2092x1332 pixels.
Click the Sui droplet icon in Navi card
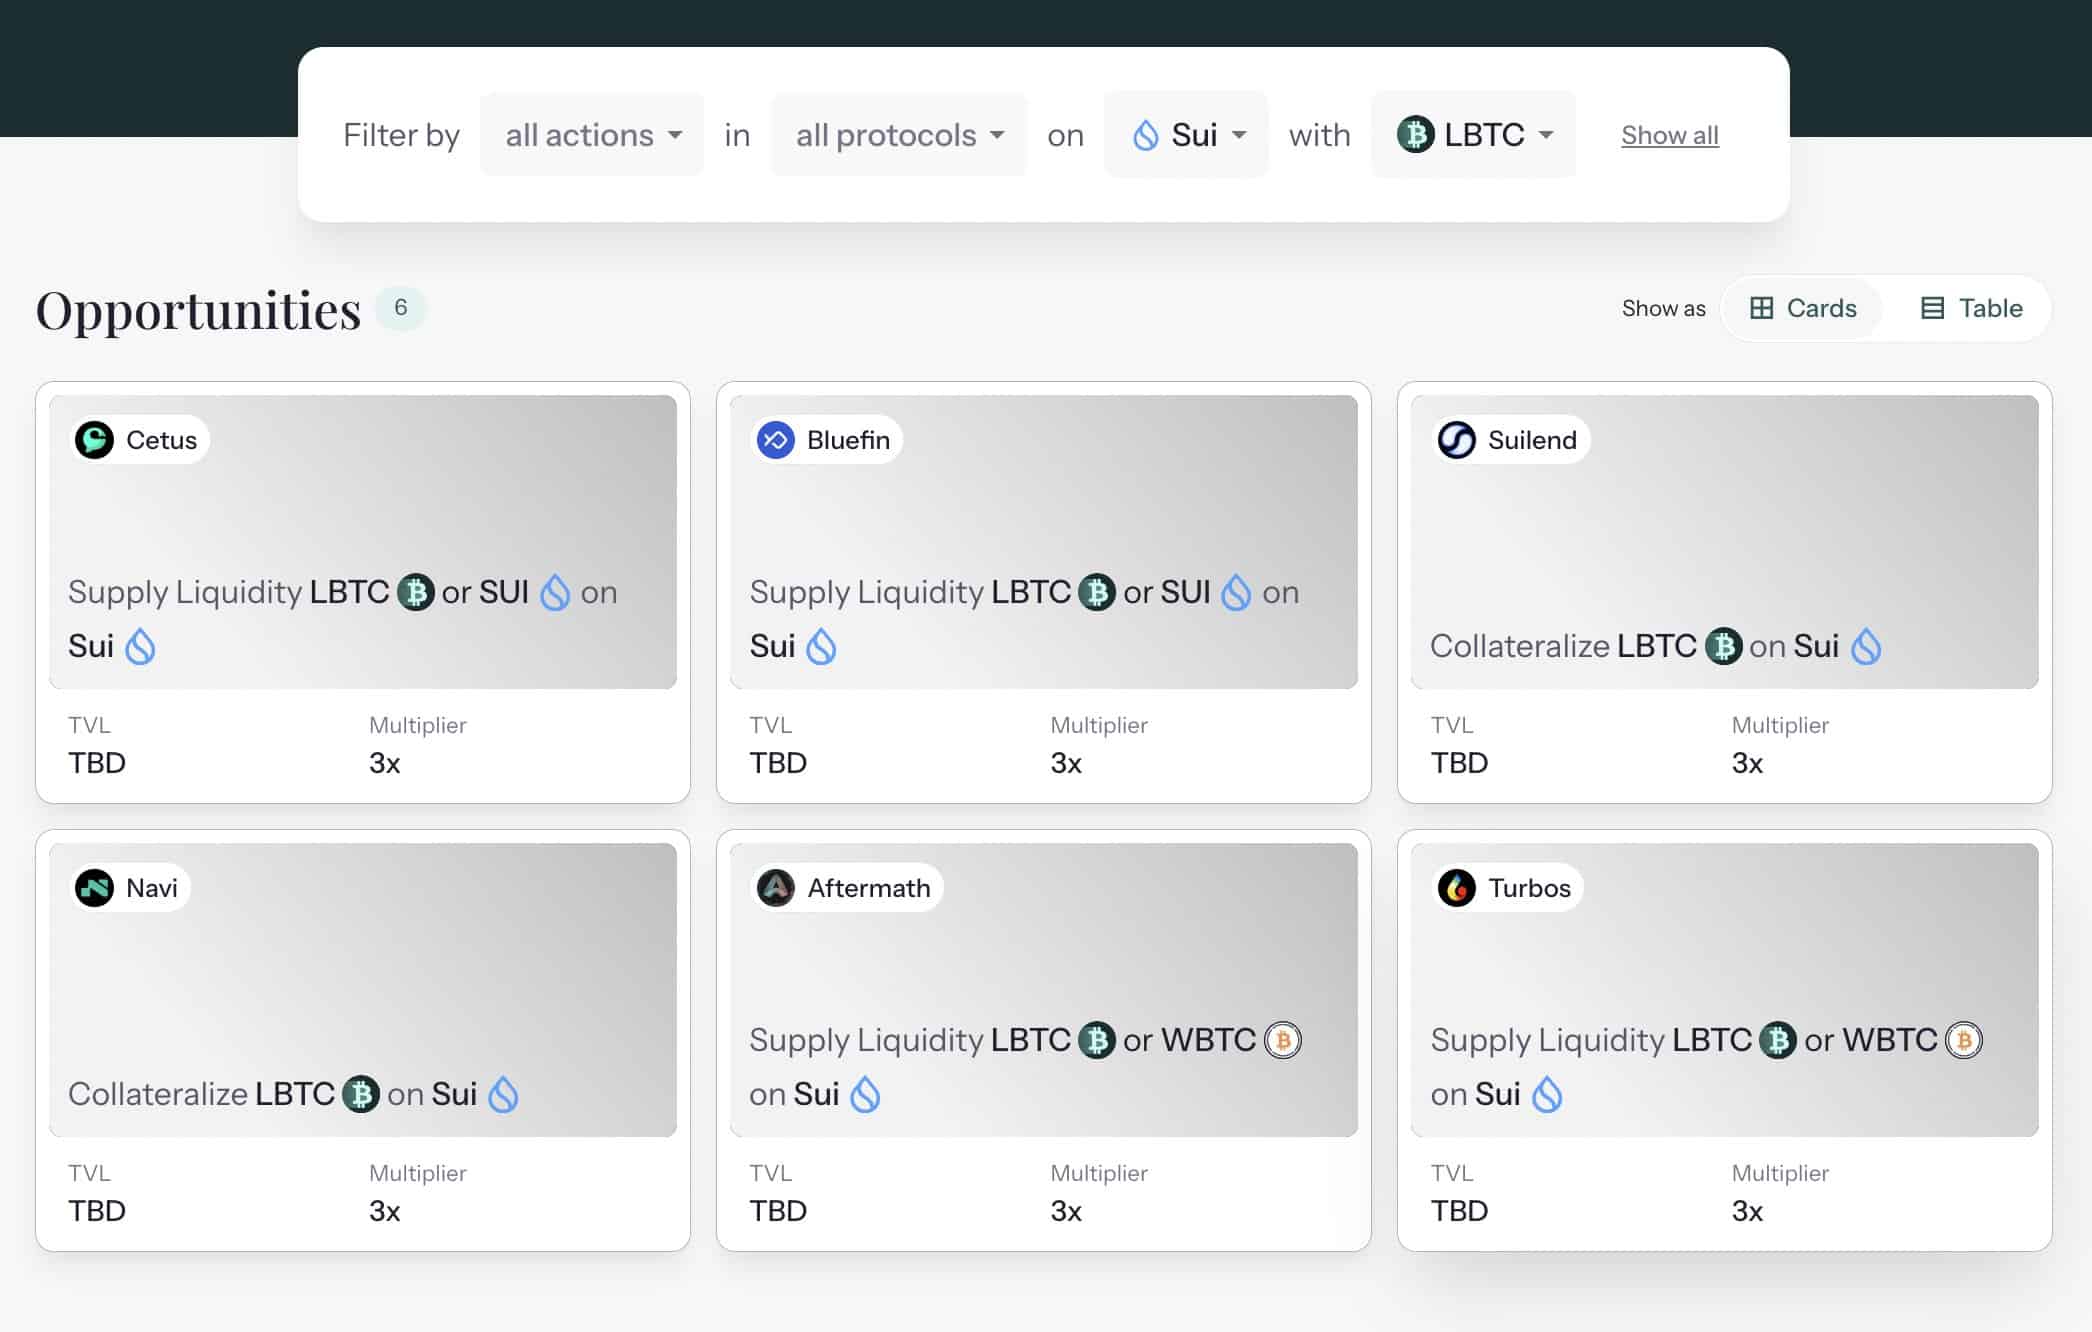click(x=503, y=1094)
